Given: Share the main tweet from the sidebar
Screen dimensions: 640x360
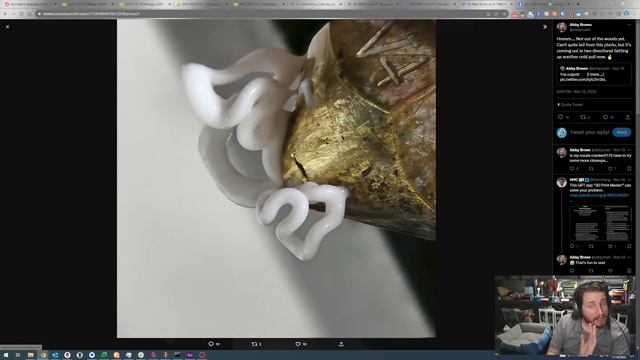Looking at the screenshot, I should pos(628,117).
